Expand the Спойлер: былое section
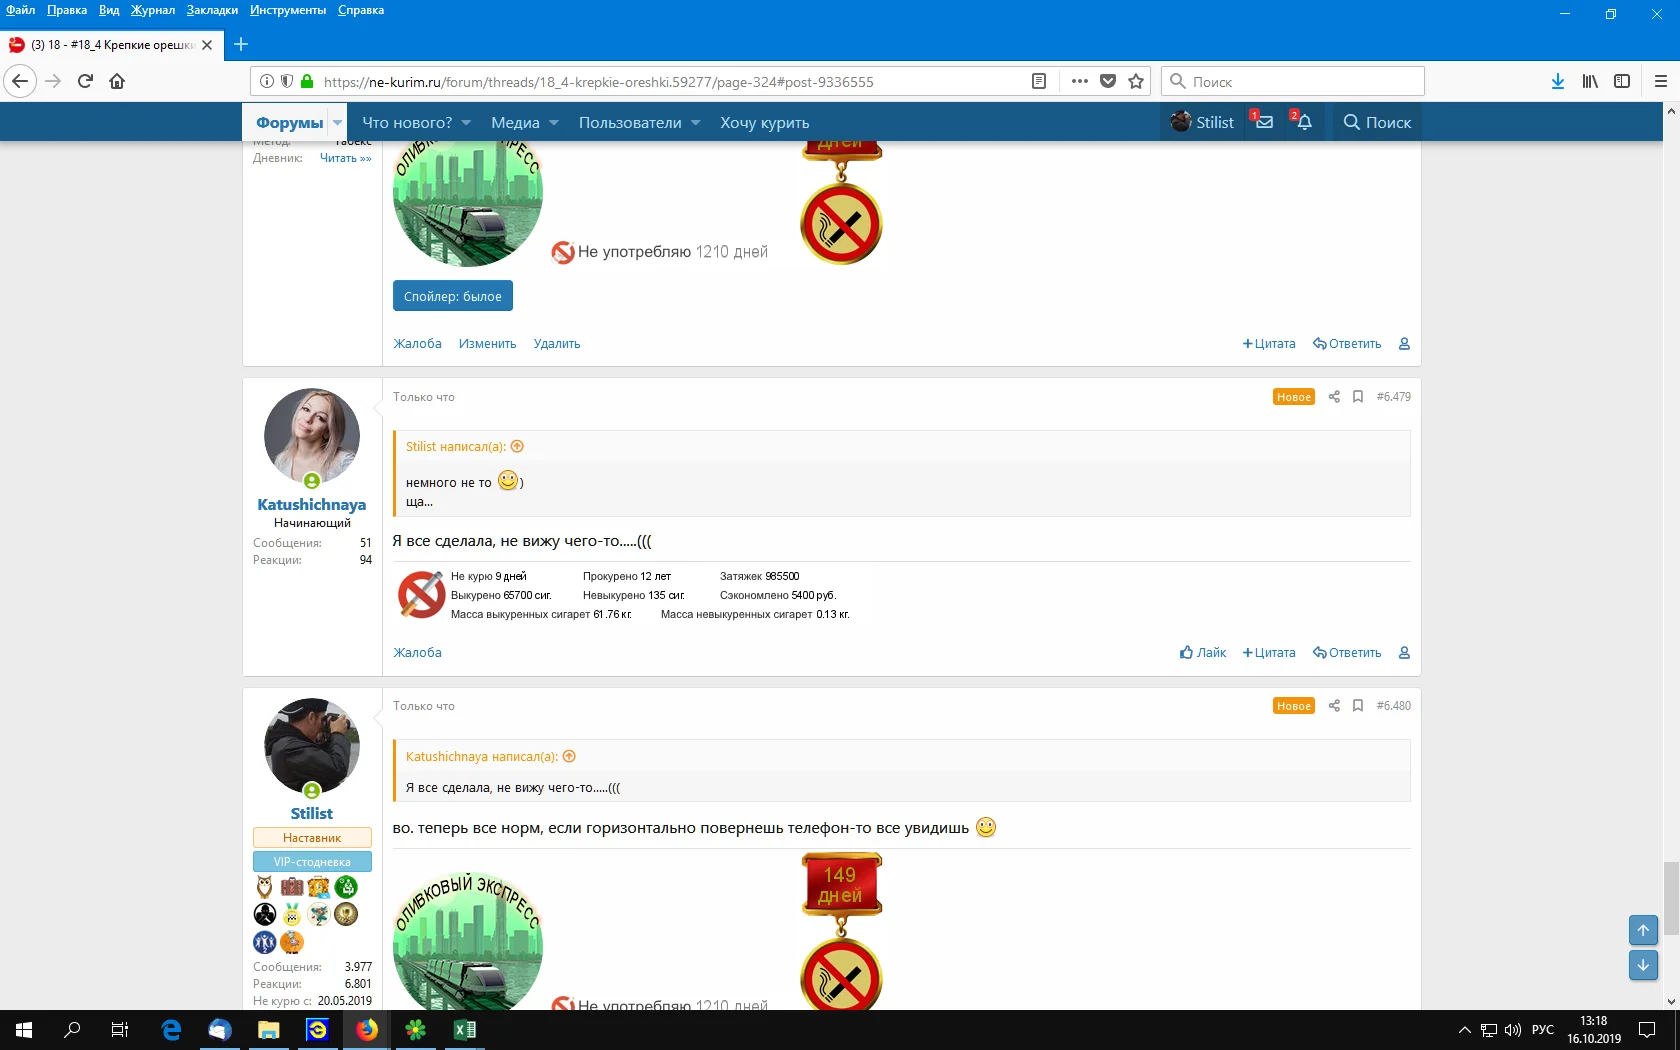This screenshot has width=1680, height=1050. tap(453, 296)
